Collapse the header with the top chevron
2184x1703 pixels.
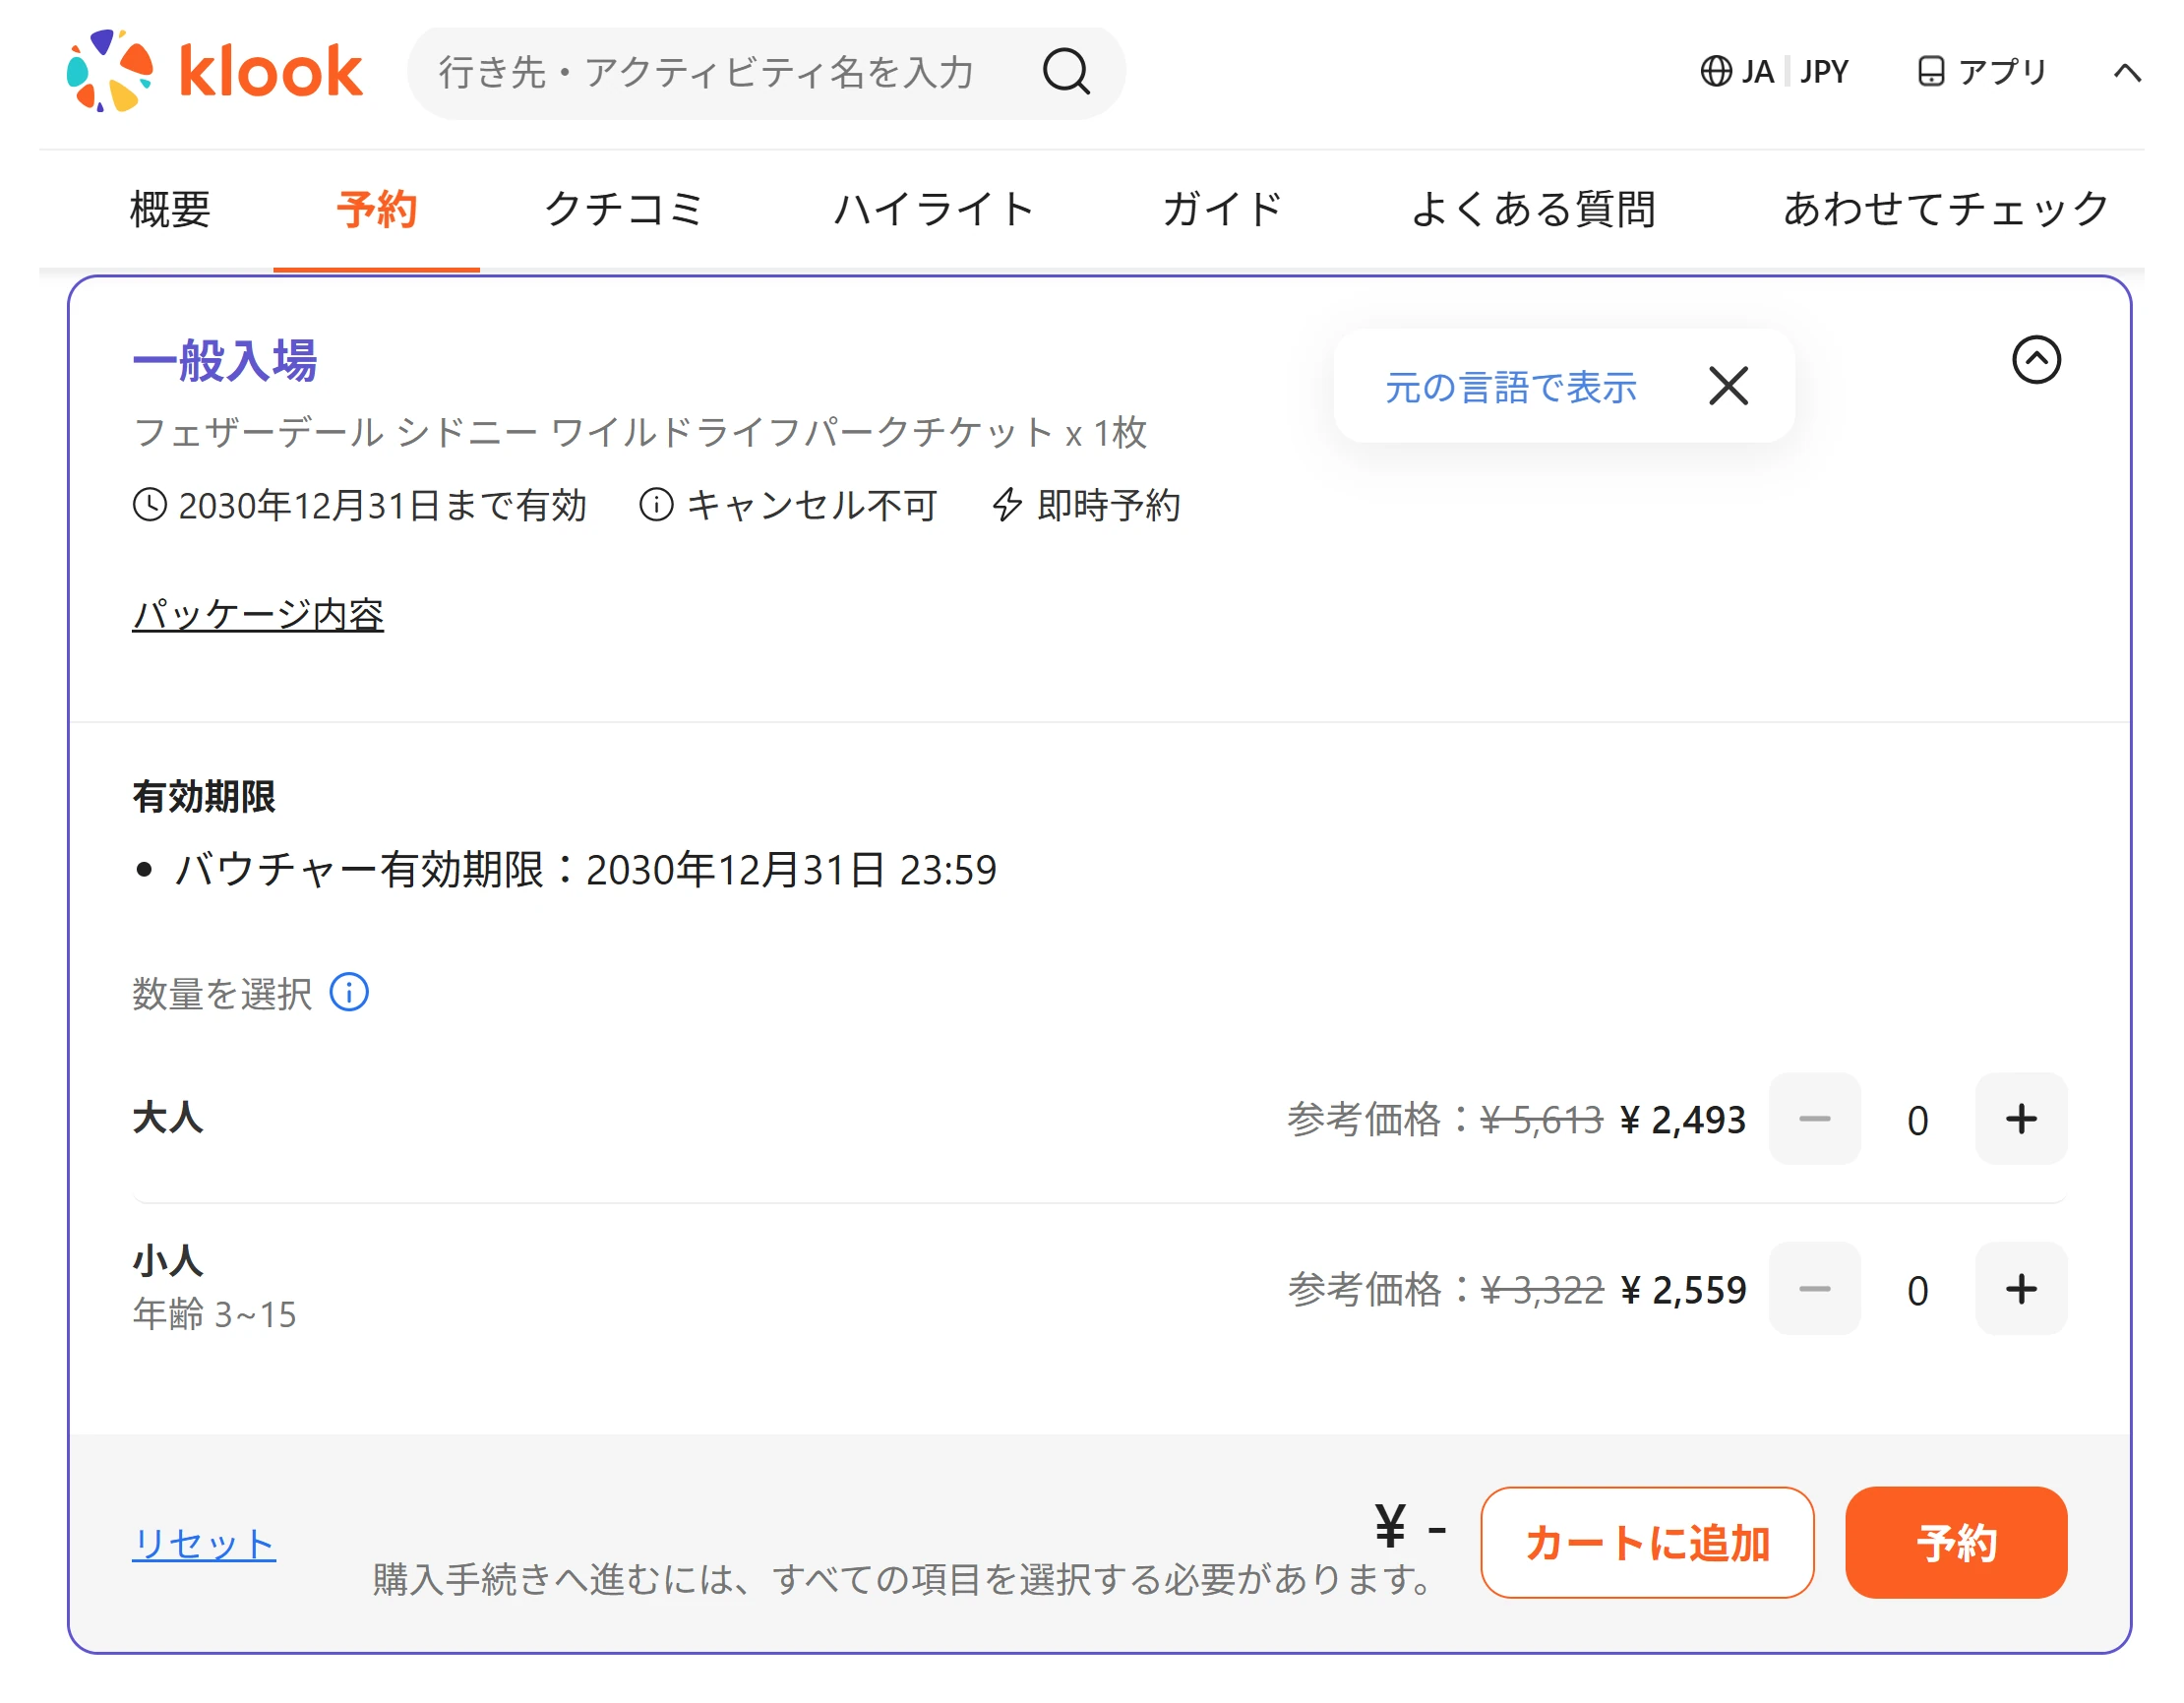pos(2127,73)
